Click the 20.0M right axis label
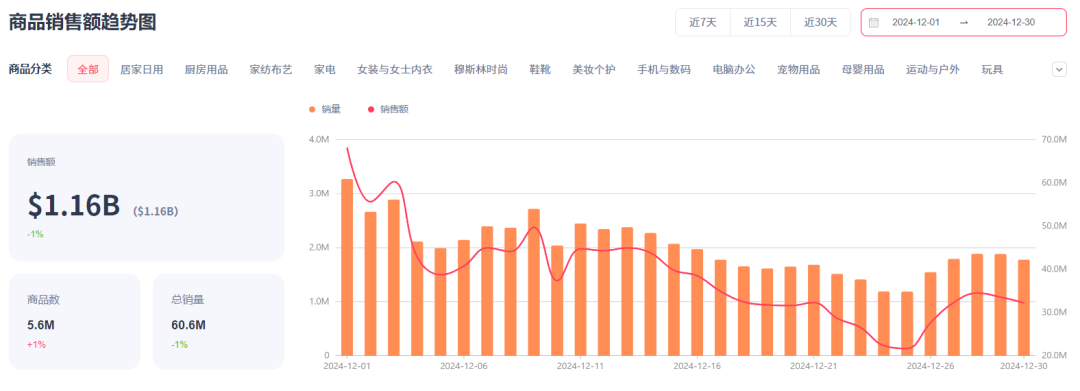Image resolution: width=1080 pixels, height=391 pixels. [1055, 355]
